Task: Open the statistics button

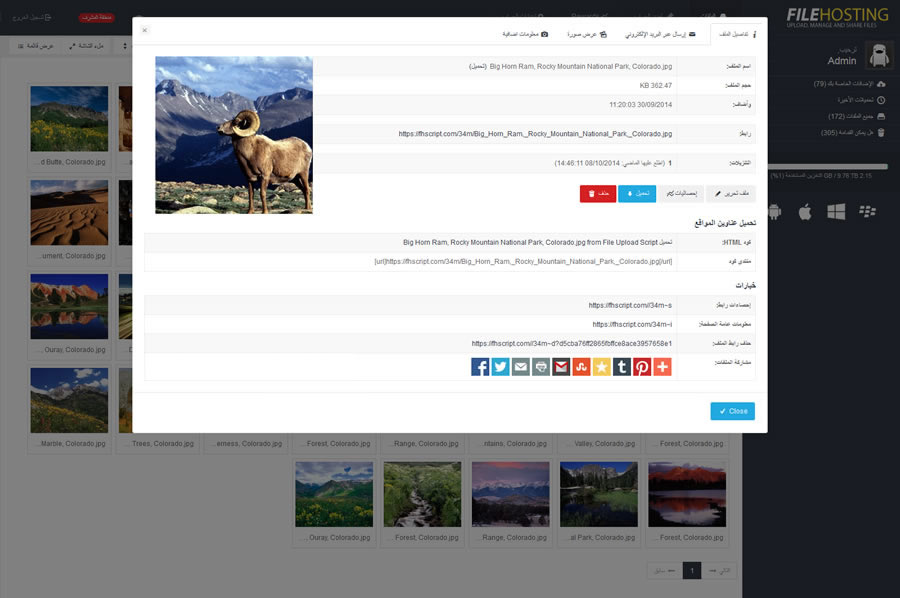Action: point(681,193)
